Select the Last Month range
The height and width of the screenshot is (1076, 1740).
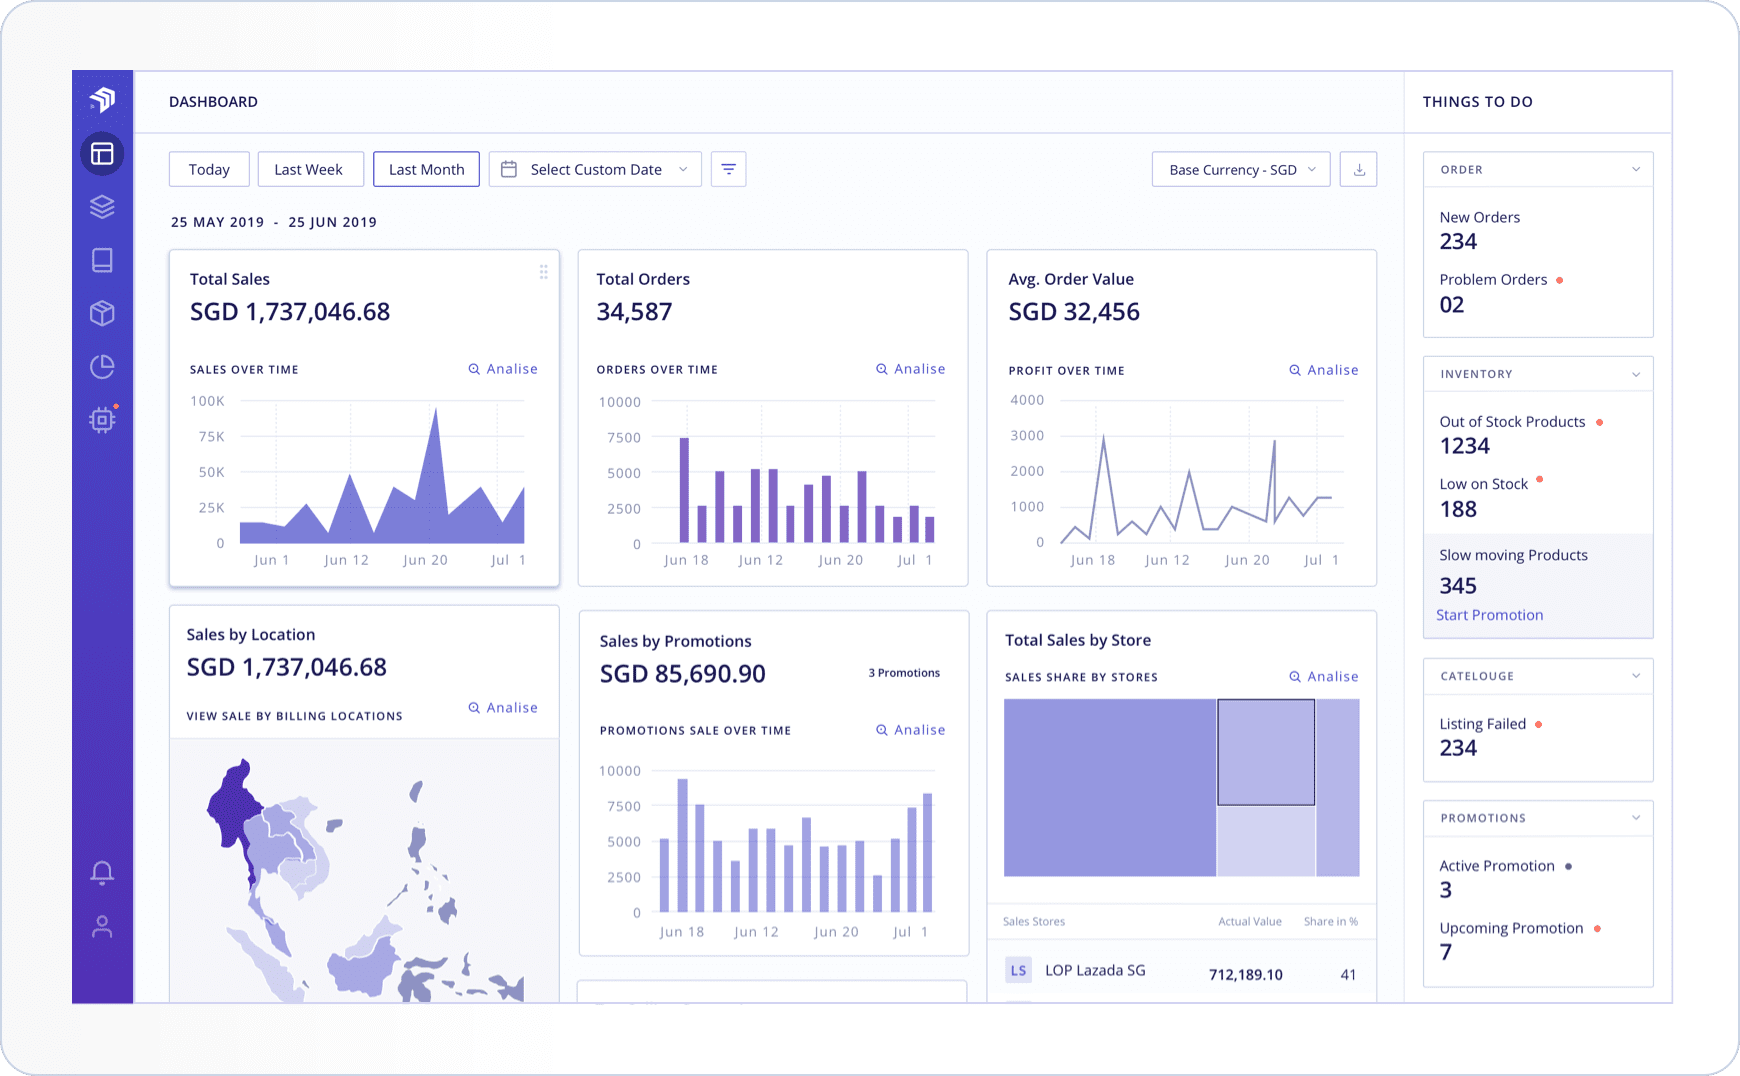coord(426,170)
